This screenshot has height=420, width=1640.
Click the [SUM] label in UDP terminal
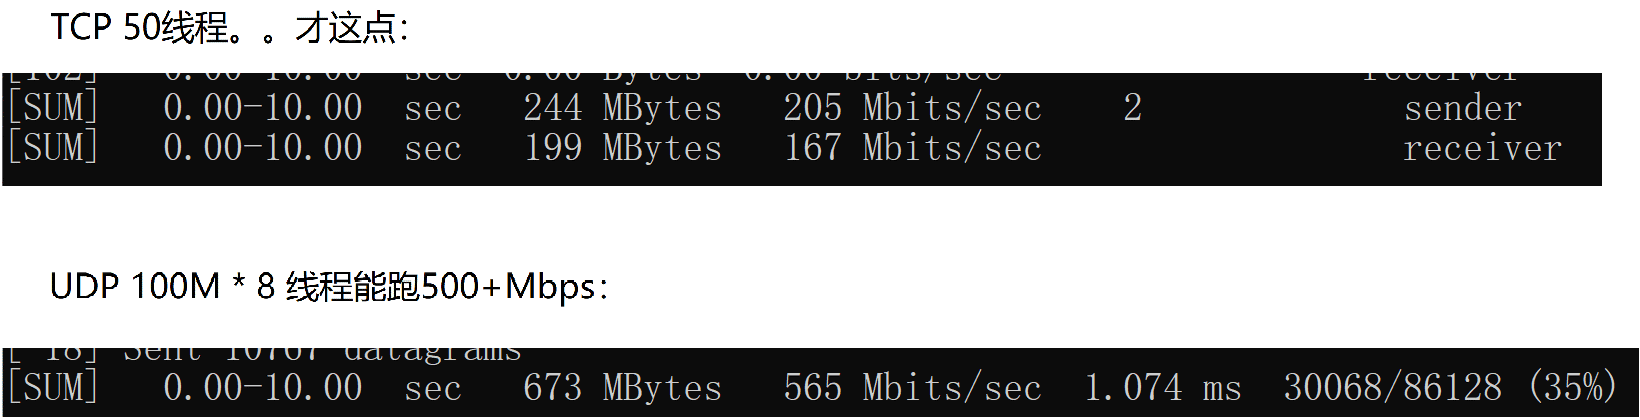53,387
